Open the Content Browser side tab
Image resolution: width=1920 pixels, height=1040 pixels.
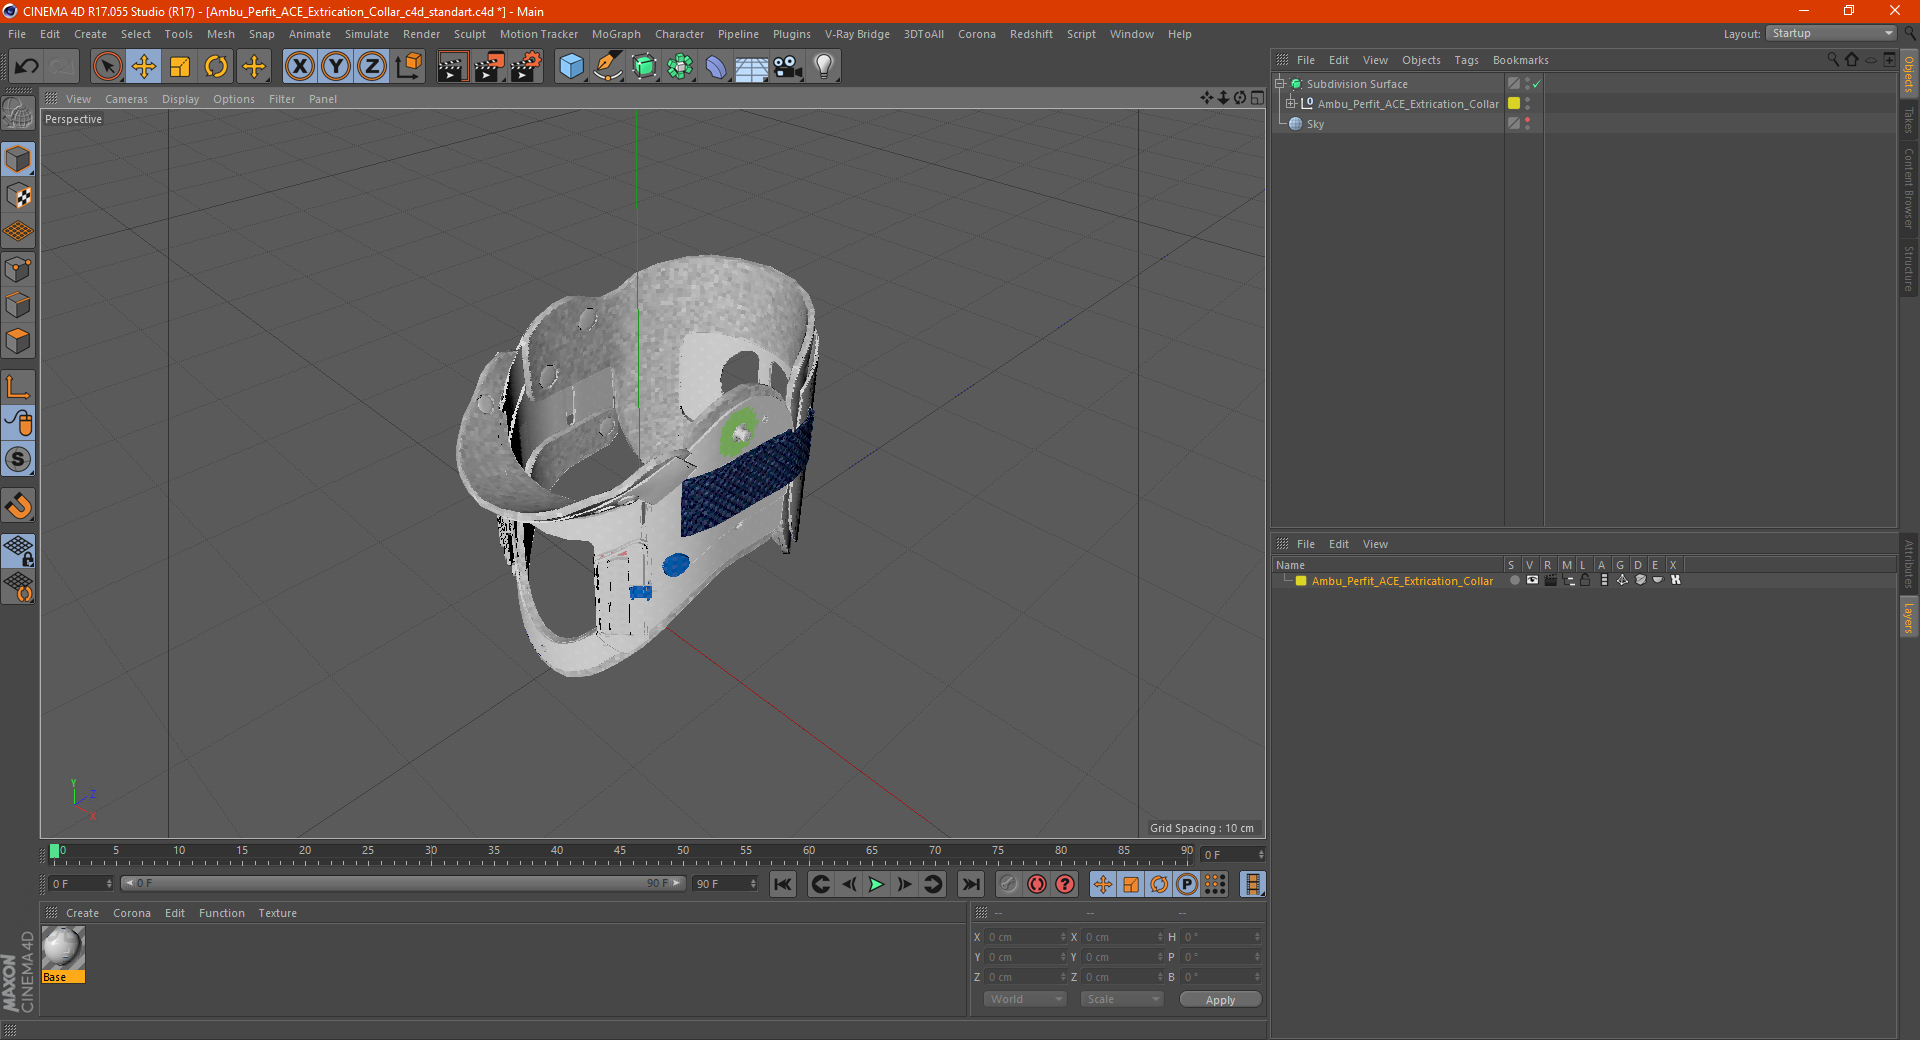tap(1909, 188)
